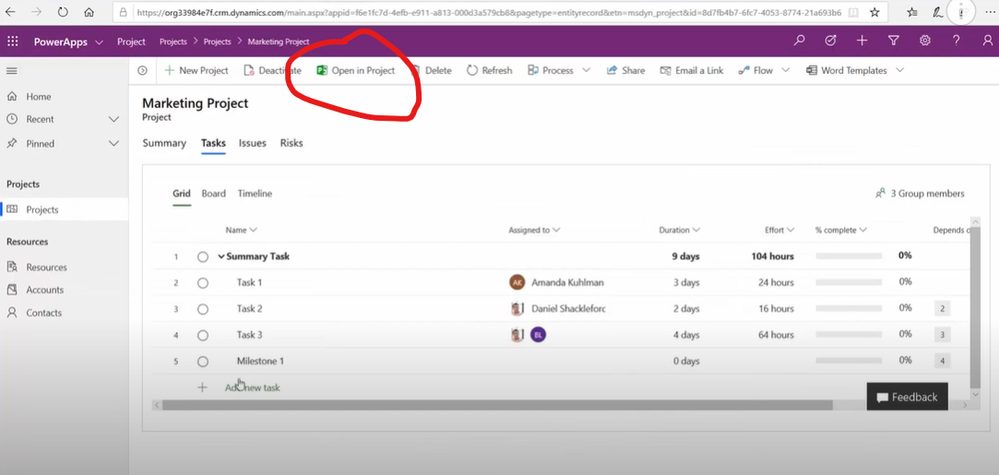Click Share in command bar
The width and height of the screenshot is (999, 475).
[x=626, y=71]
